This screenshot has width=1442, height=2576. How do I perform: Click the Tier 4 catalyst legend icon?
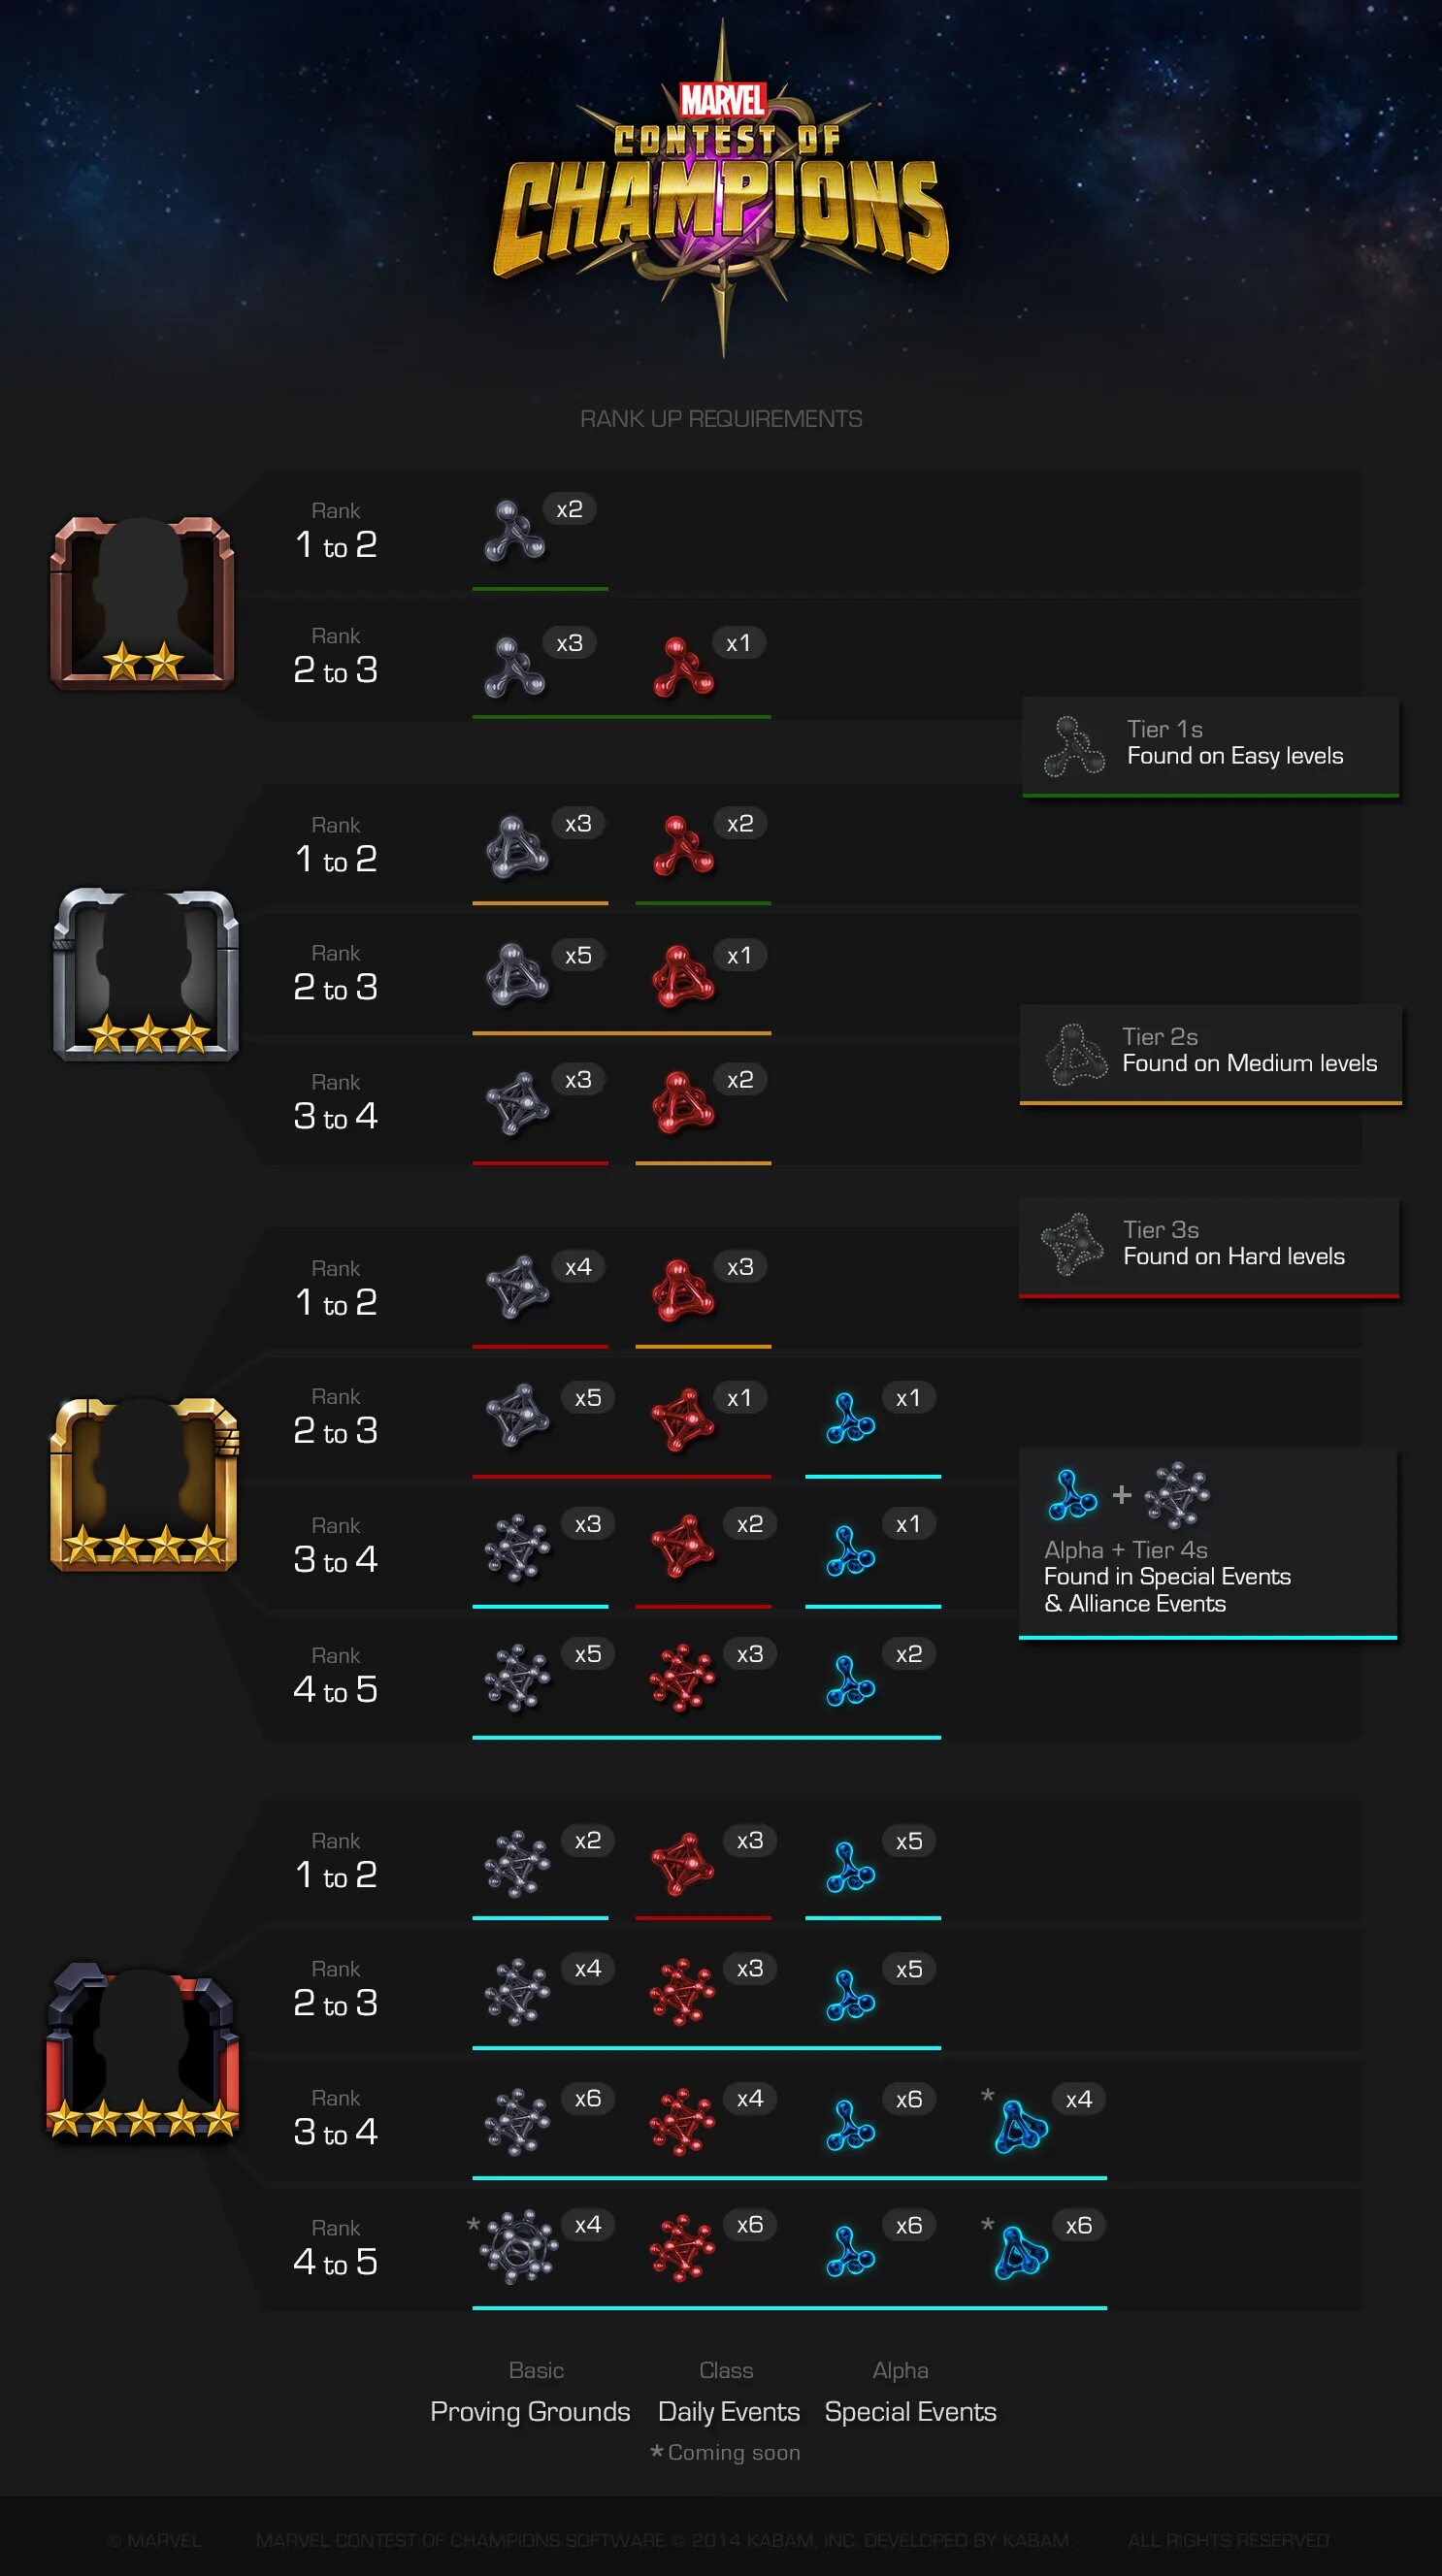coord(1176,1495)
